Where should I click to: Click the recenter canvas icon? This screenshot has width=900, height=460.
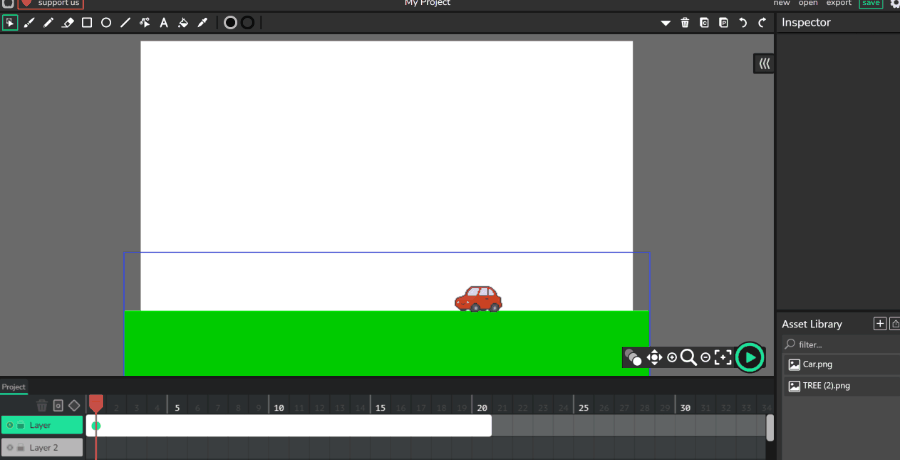(x=723, y=358)
